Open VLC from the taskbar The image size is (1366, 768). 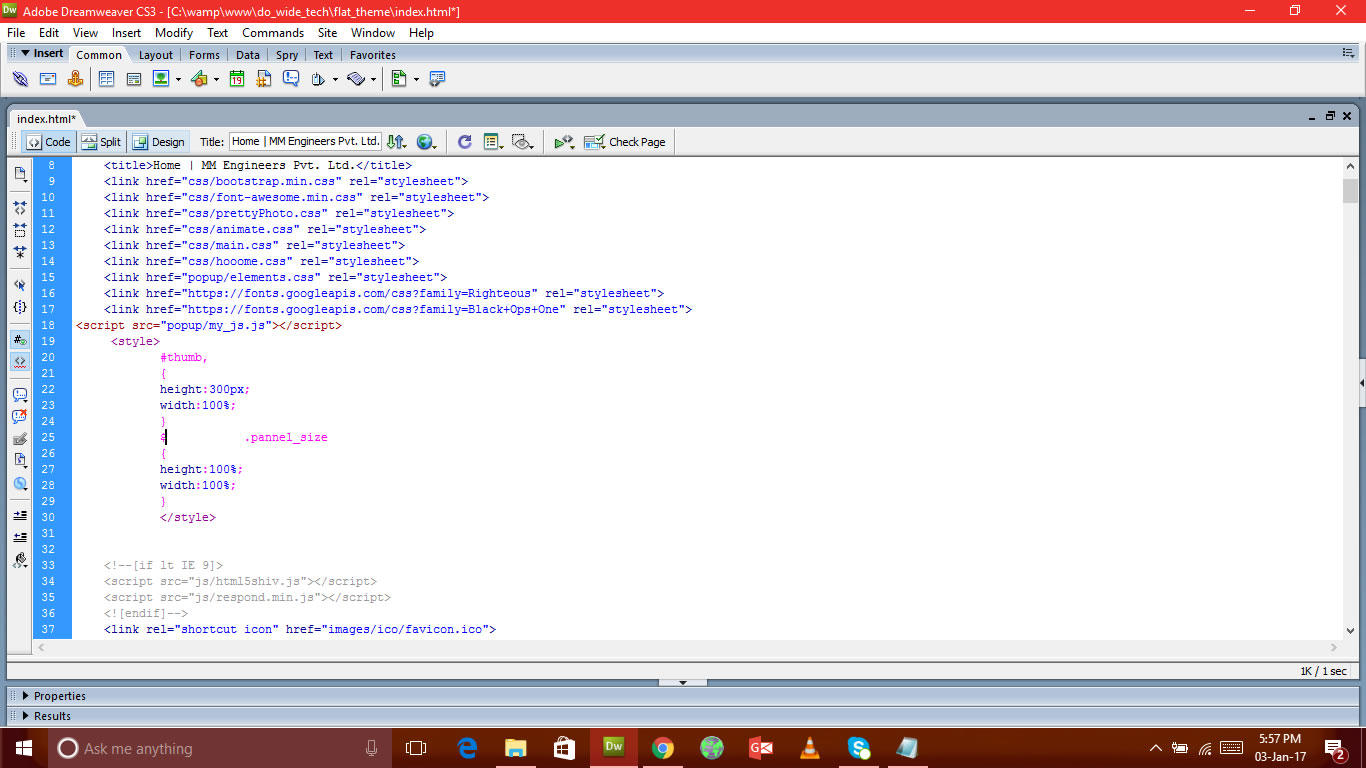point(810,748)
